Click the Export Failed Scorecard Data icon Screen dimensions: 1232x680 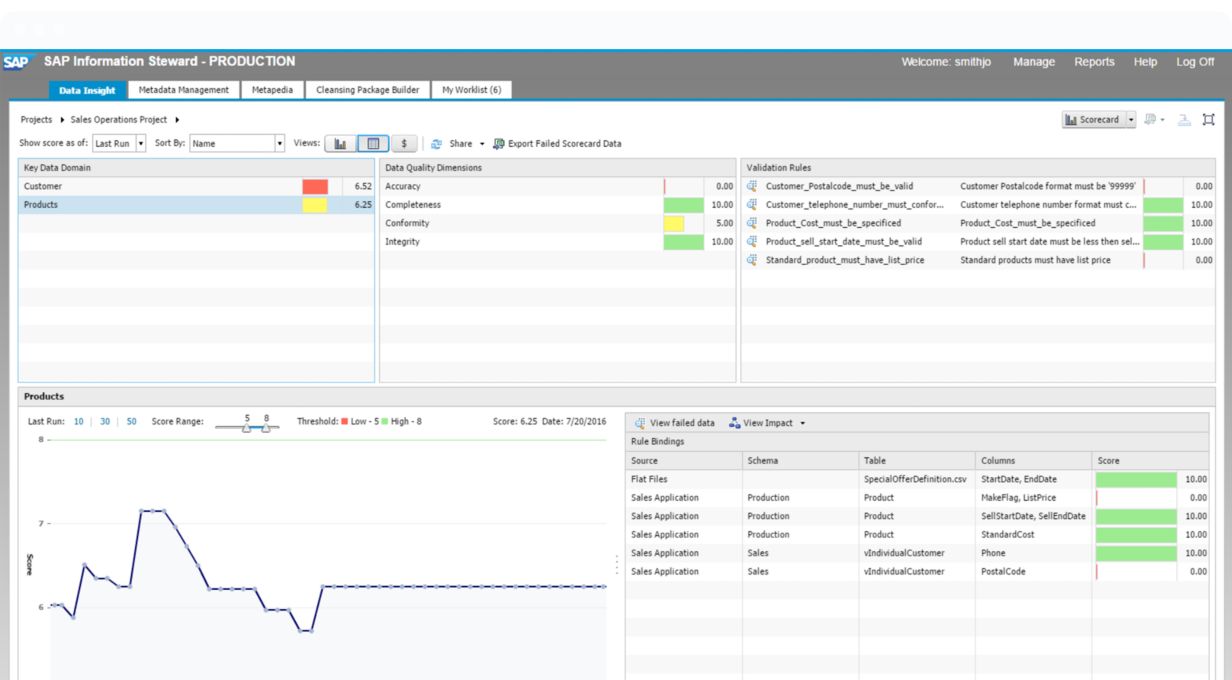(x=498, y=144)
